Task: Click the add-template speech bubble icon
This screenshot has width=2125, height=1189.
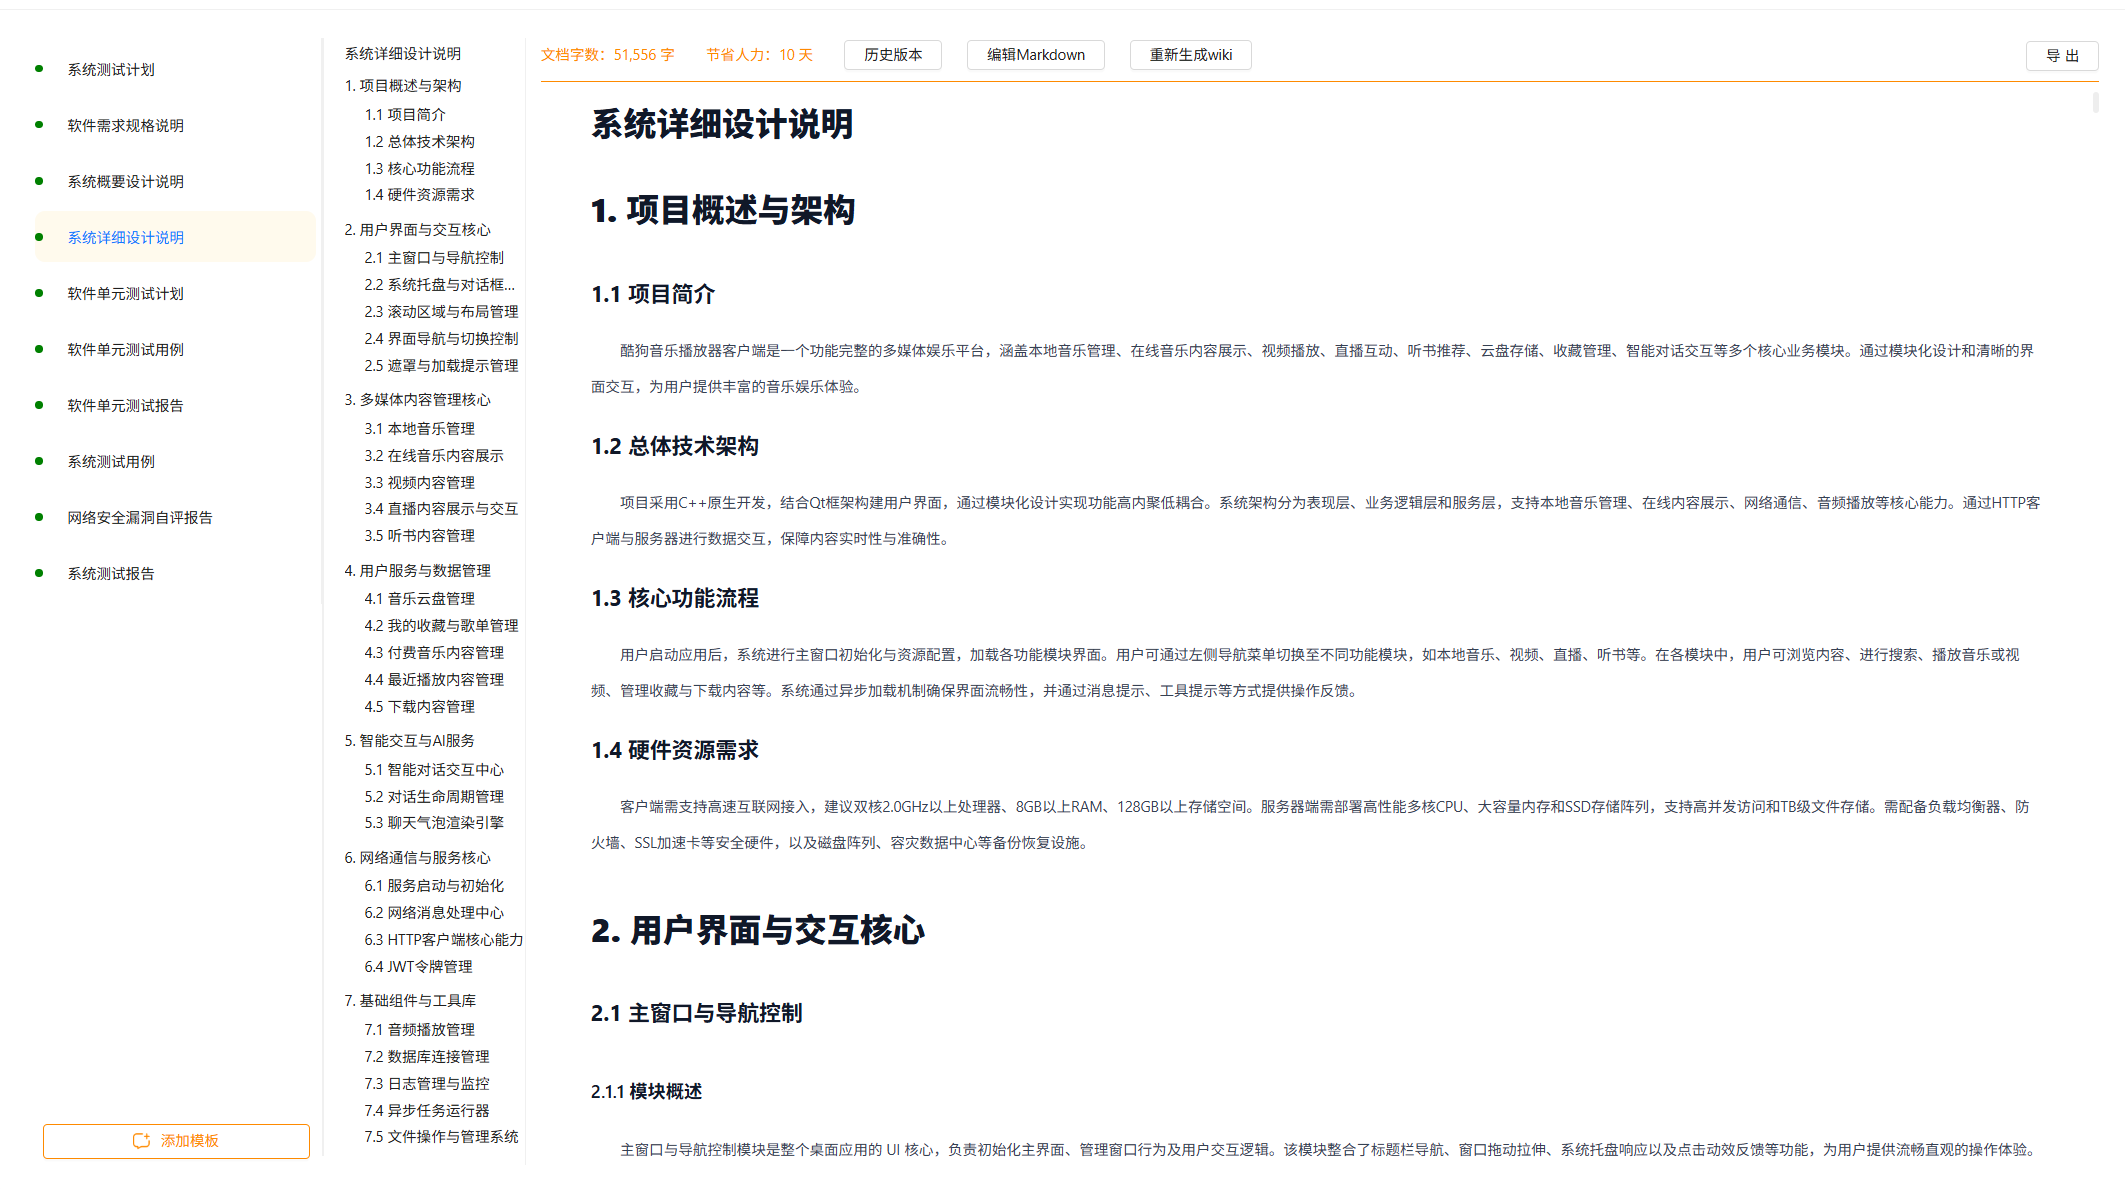Action: click(142, 1140)
